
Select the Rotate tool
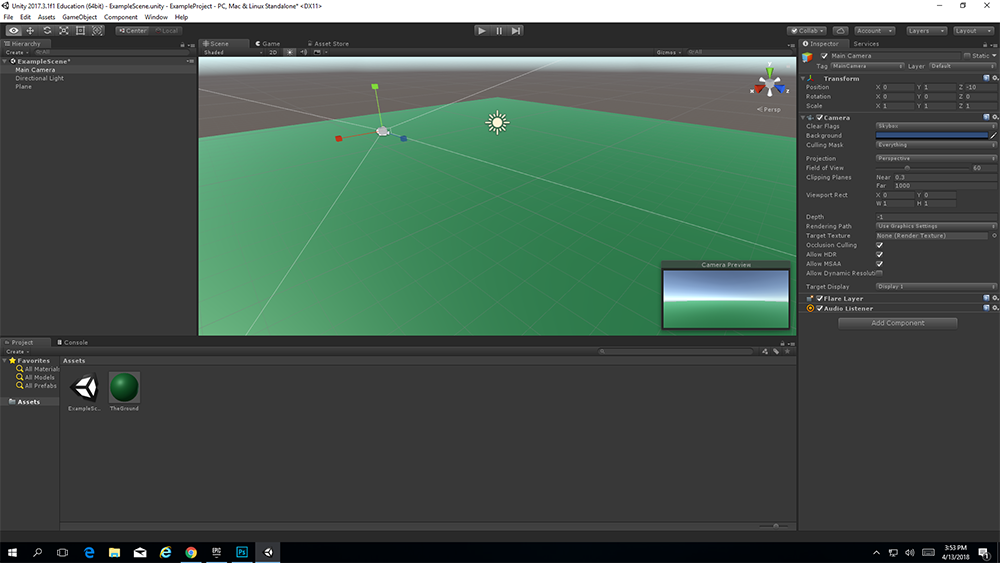[47, 31]
